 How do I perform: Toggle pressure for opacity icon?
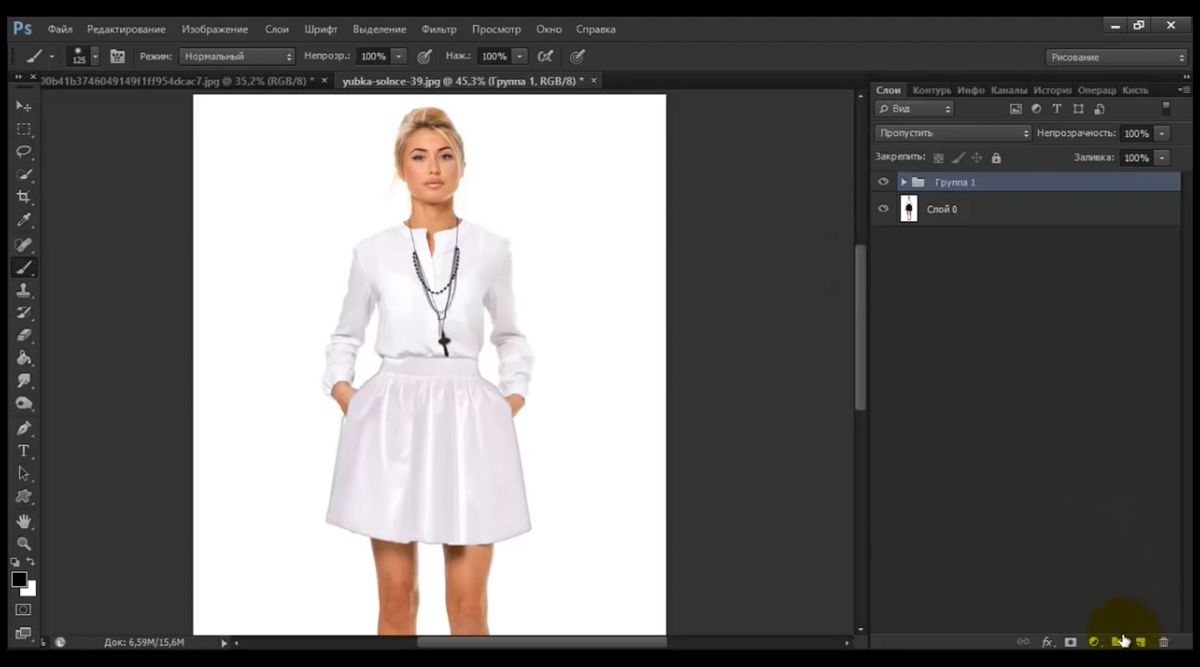(x=425, y=57)
